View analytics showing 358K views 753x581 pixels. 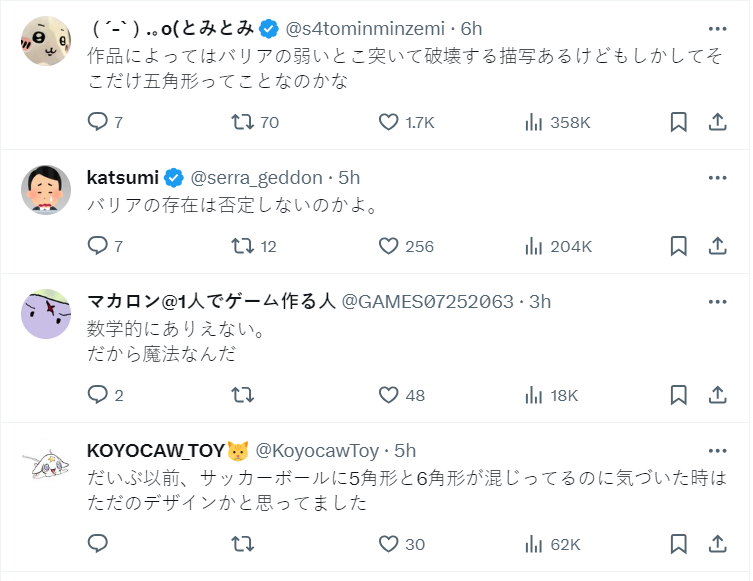tap(534, 122)
